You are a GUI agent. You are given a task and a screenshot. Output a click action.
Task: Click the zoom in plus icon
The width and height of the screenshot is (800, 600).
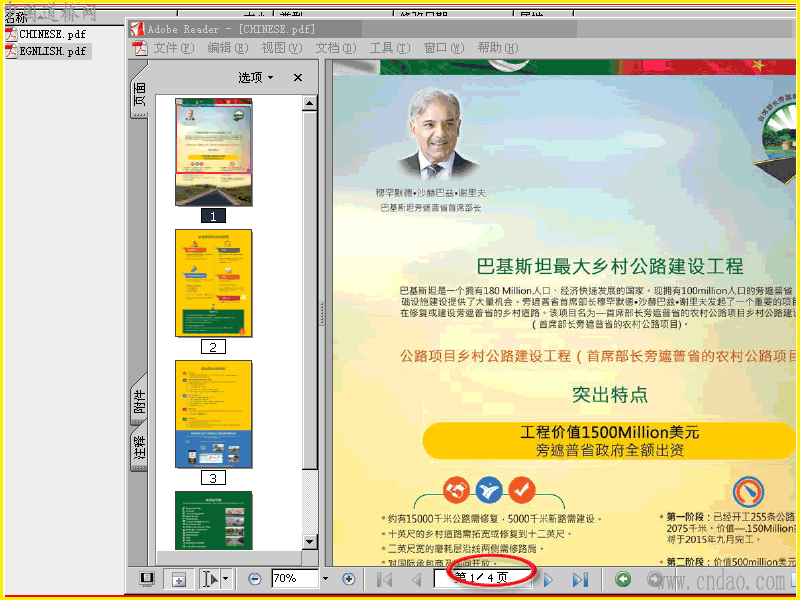[349, 579]
